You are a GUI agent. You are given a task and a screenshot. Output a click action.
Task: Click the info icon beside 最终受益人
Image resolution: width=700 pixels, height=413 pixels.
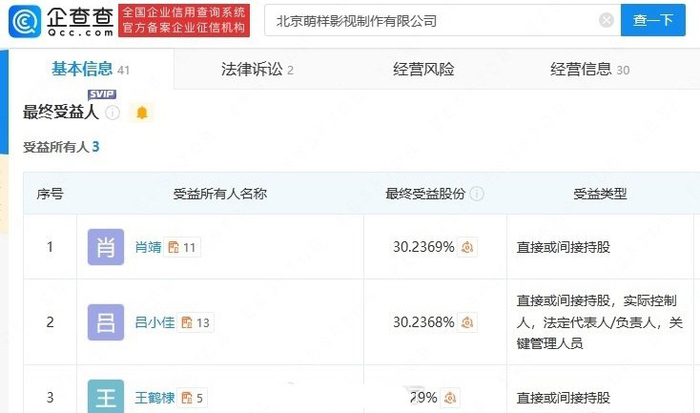point(112,113)
